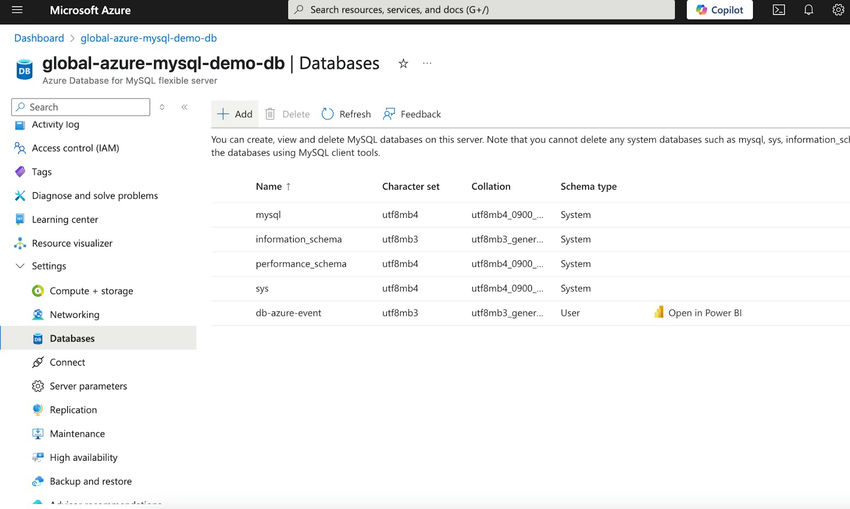
Task: Click the Connect plug icon
Action: click(x=38, y=362)
